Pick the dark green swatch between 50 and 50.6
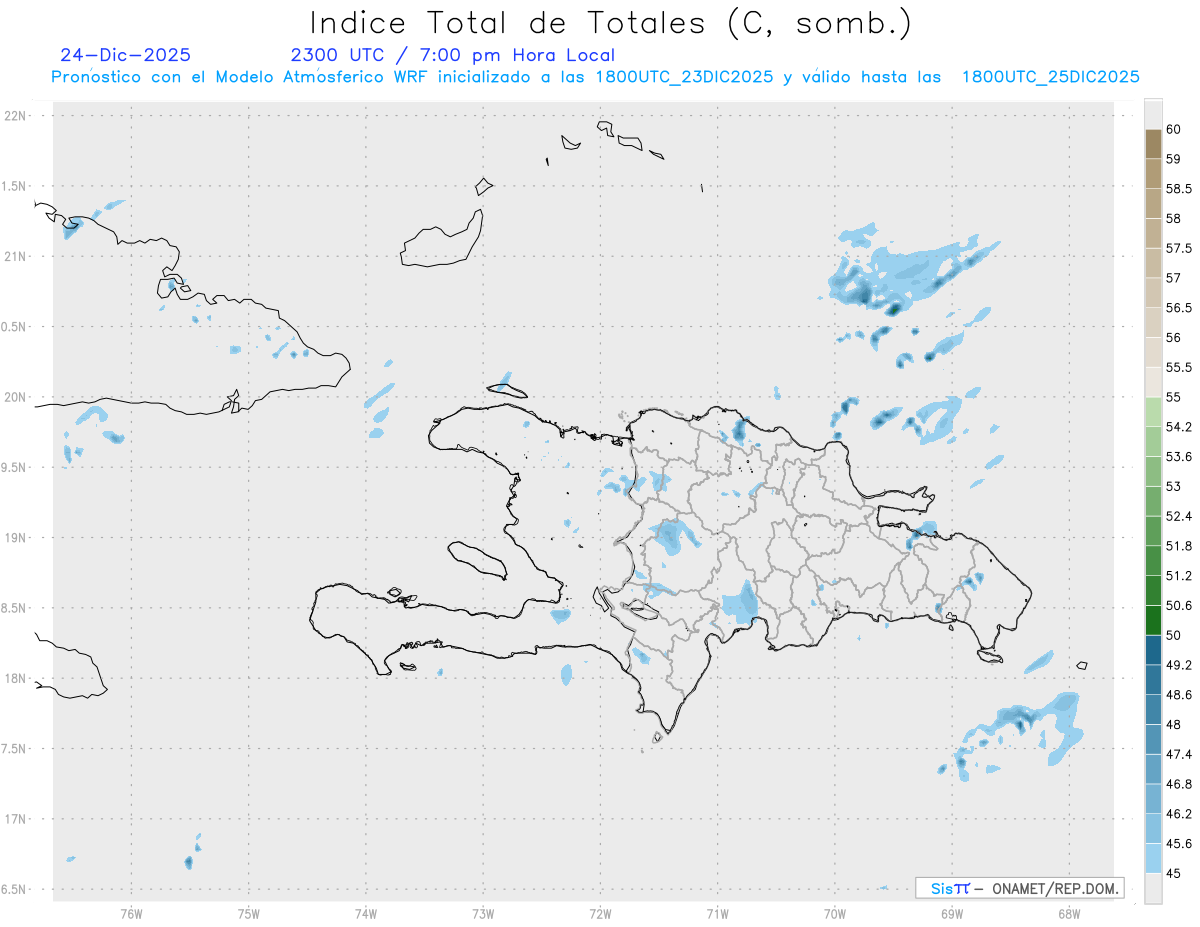The width and height of the screenshot is (1200, 927). [x=1153, y=620]
